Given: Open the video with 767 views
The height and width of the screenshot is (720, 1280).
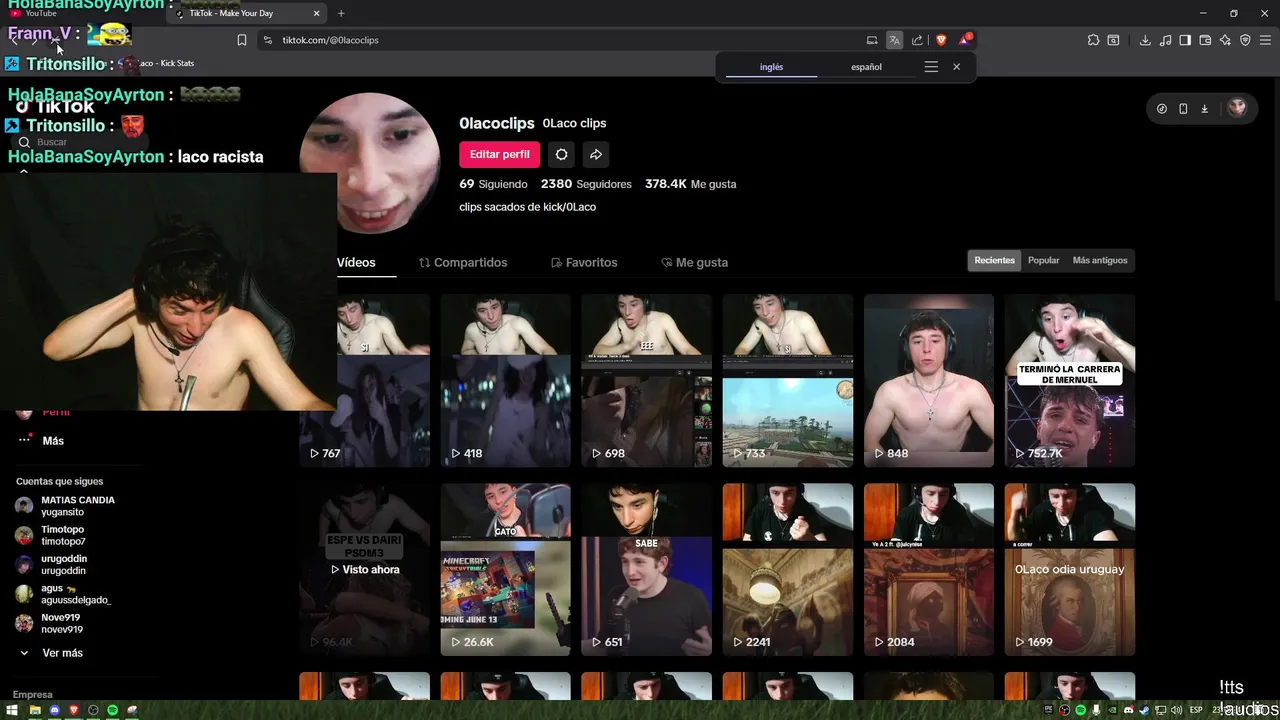Looking at the screenshot, I should click(364, 380).
